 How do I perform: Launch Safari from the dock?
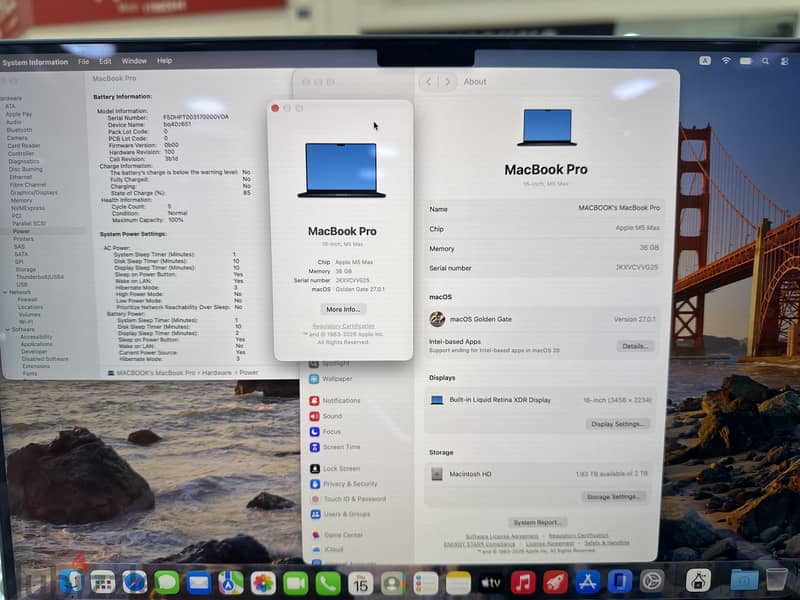click(134, 582)
